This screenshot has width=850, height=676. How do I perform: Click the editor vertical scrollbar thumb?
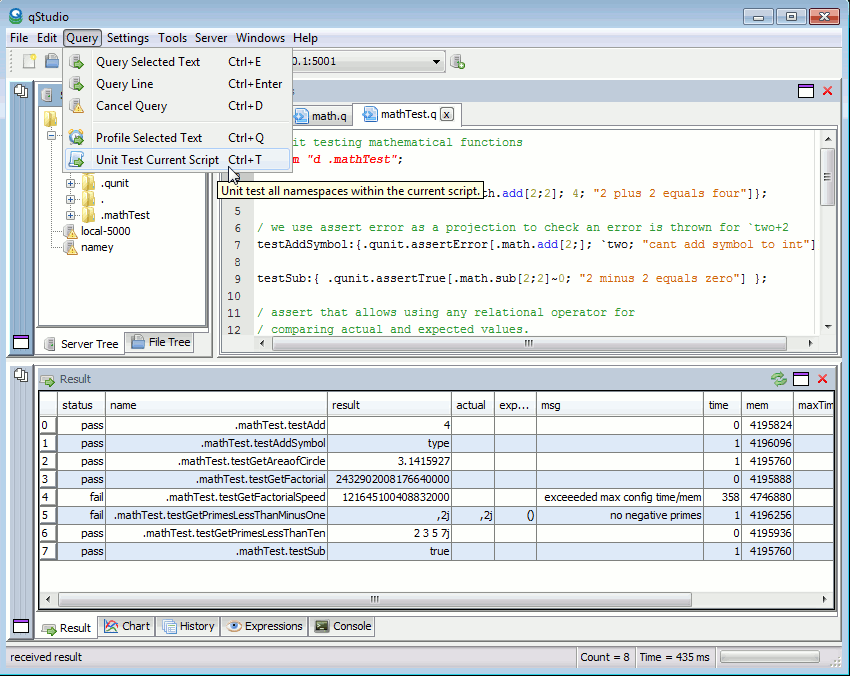point(827,177)
